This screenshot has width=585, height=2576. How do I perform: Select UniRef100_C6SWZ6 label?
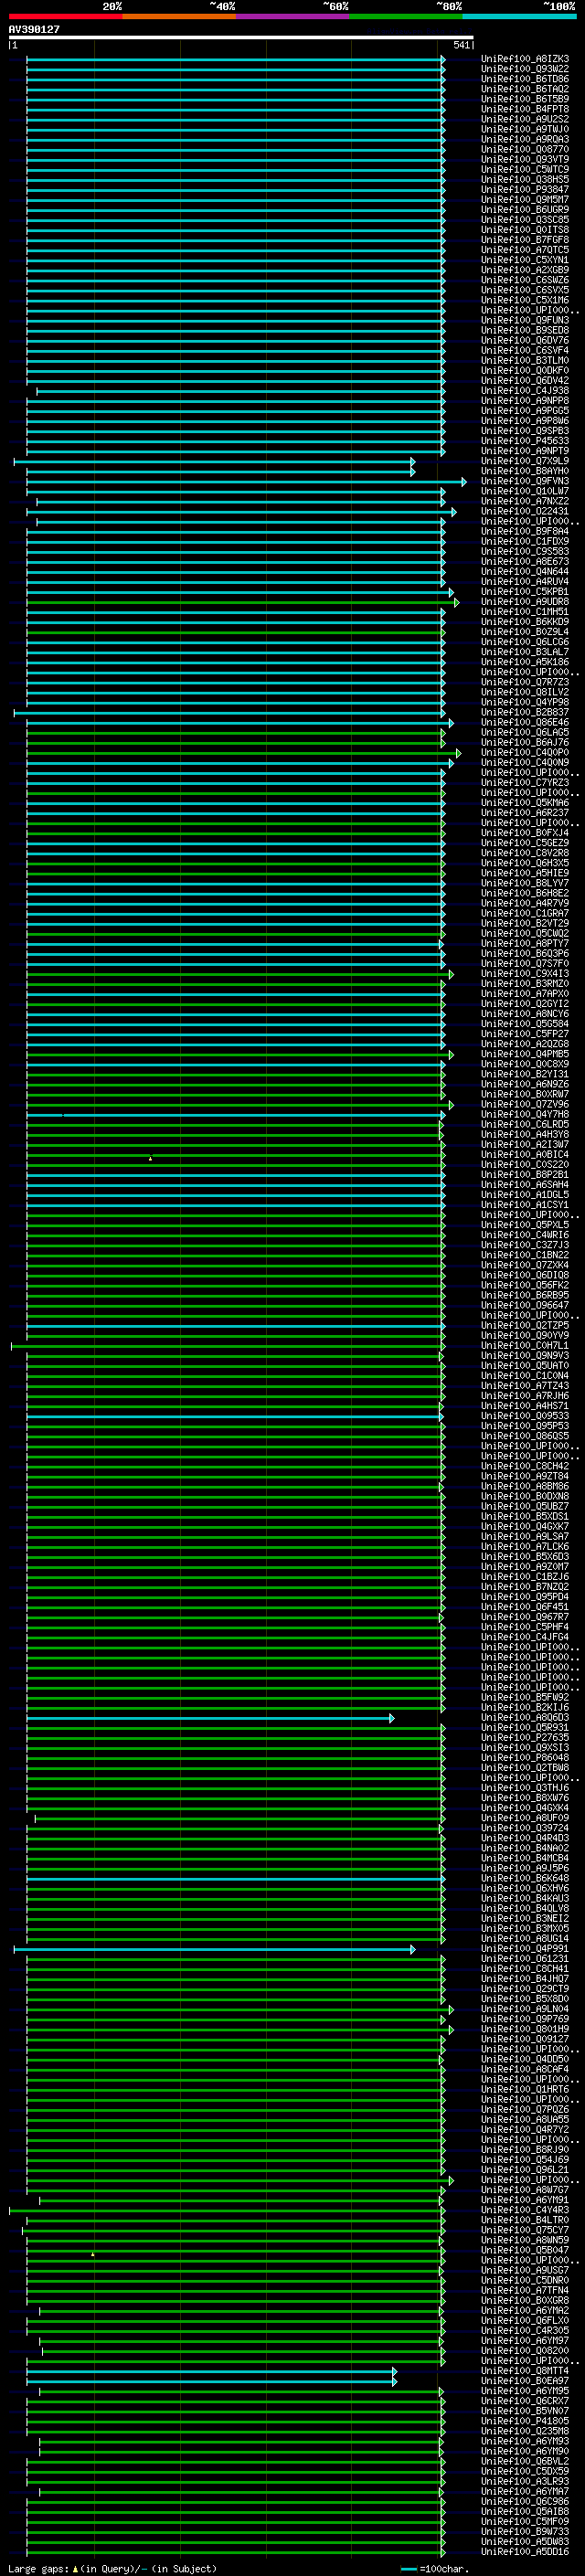tap(525, 280)
